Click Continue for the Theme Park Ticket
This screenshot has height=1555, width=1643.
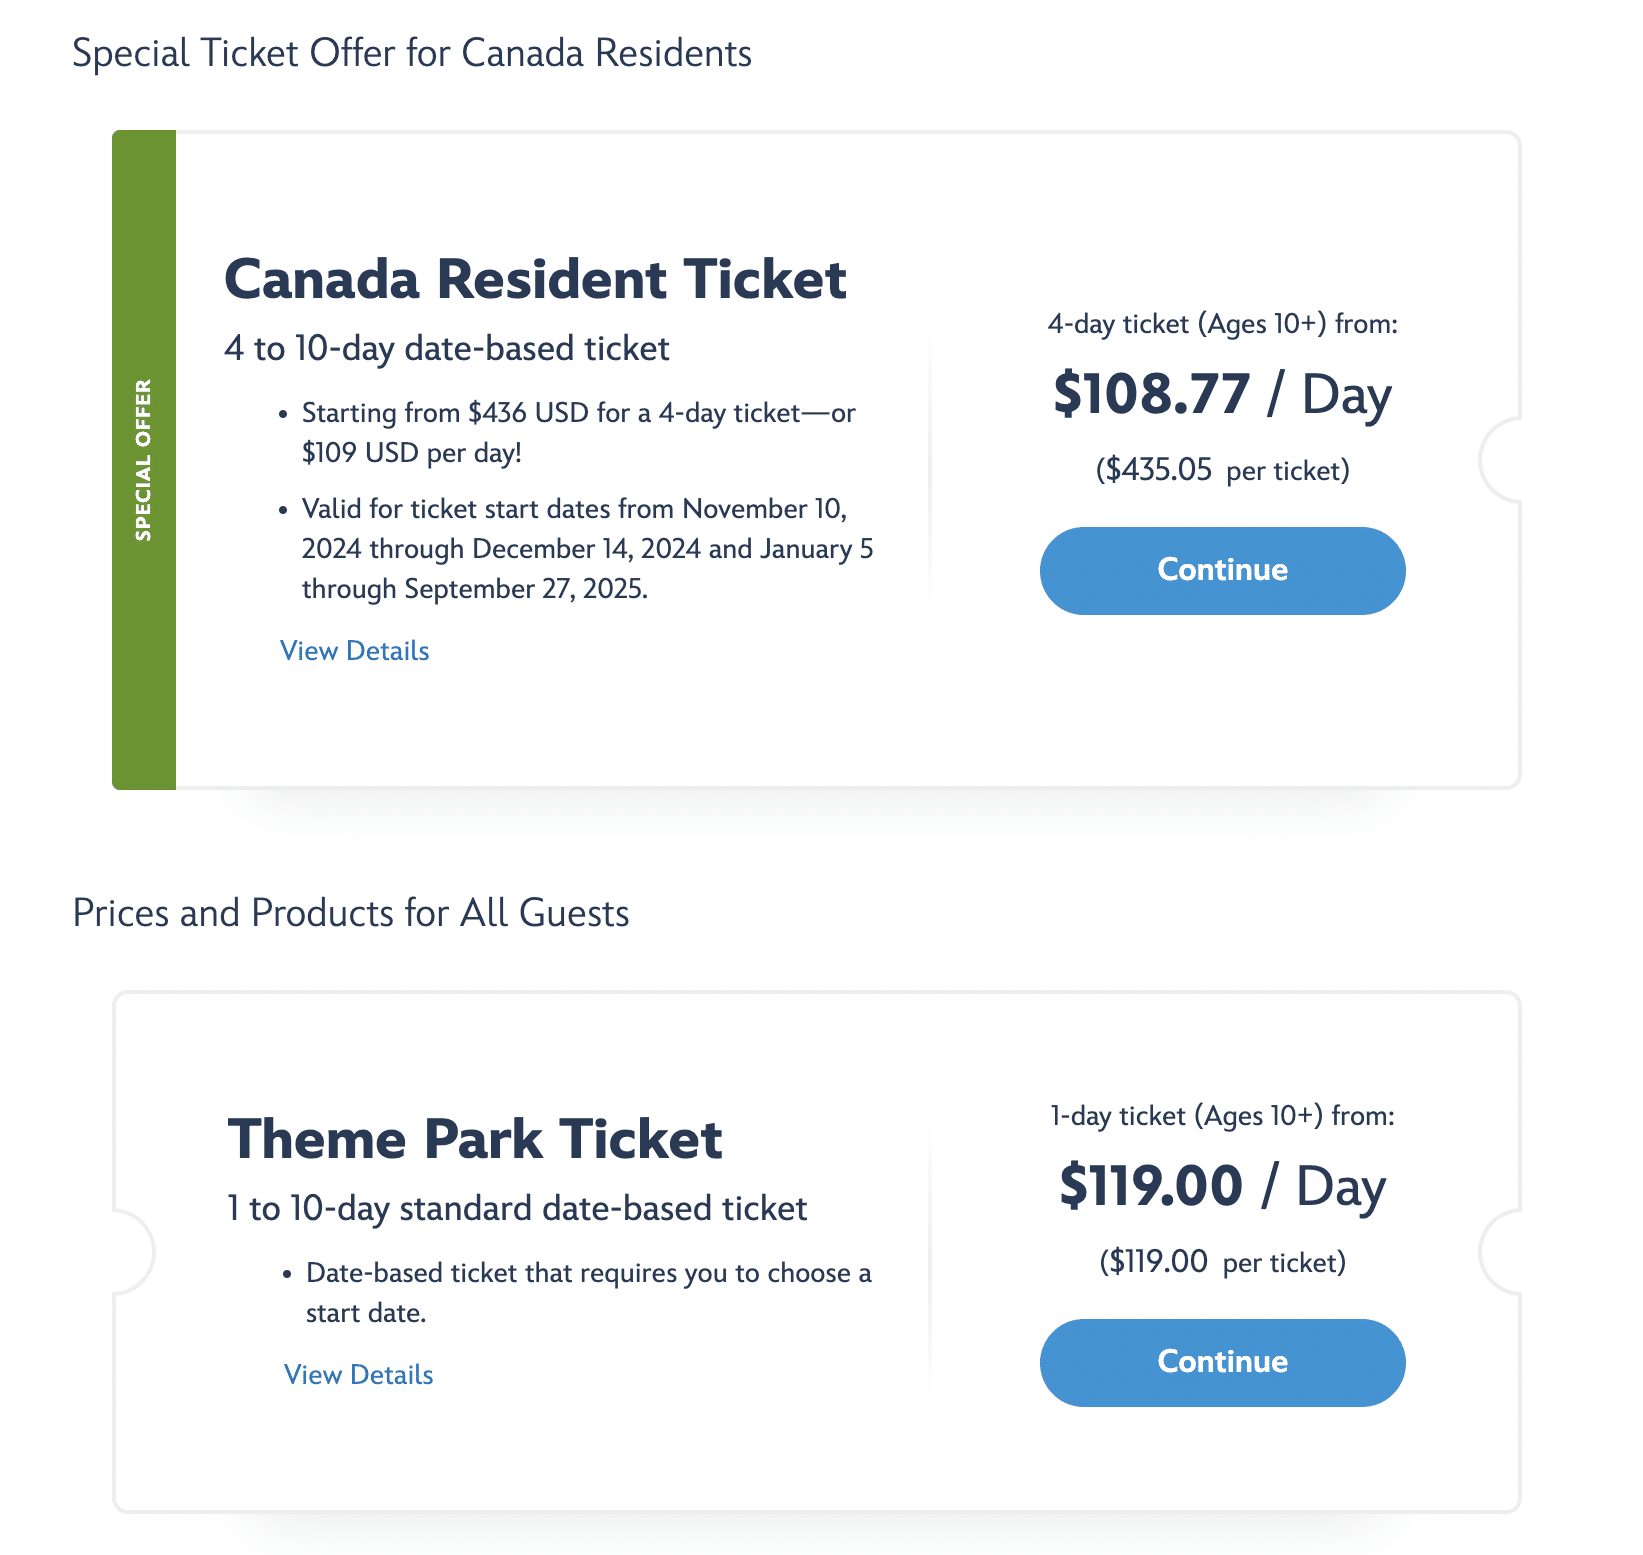(1222, 1362)
